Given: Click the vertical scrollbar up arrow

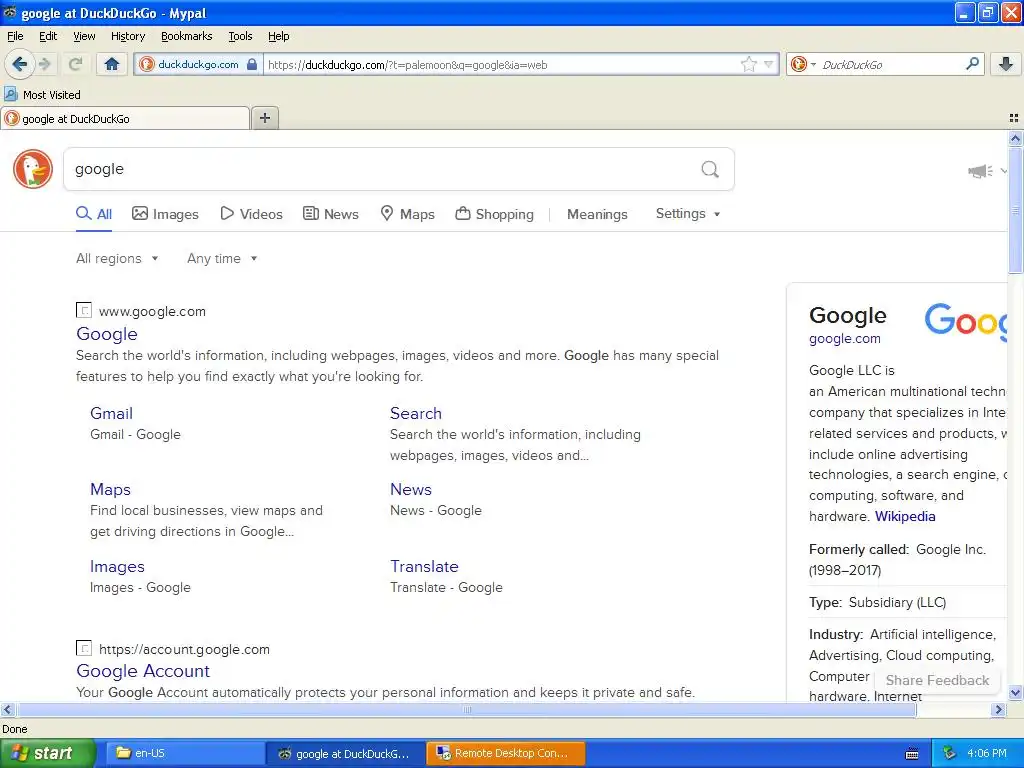Looking at the screenshot, I should click(1015, 138).
